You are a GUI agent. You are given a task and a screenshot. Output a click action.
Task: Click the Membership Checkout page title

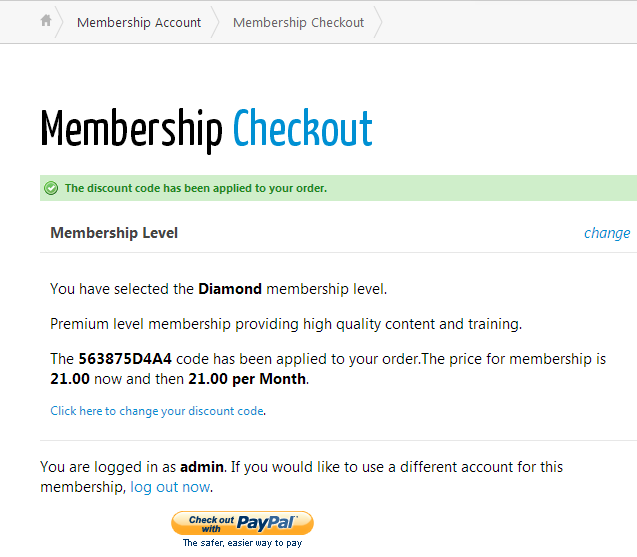coord(206,130)
